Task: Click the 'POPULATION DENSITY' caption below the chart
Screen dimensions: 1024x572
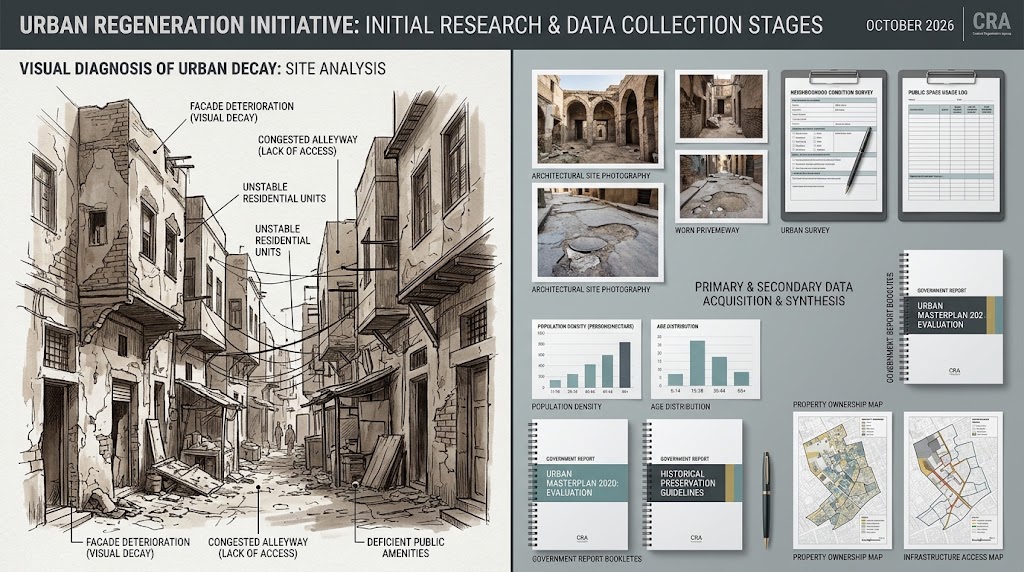Action: 566,407
